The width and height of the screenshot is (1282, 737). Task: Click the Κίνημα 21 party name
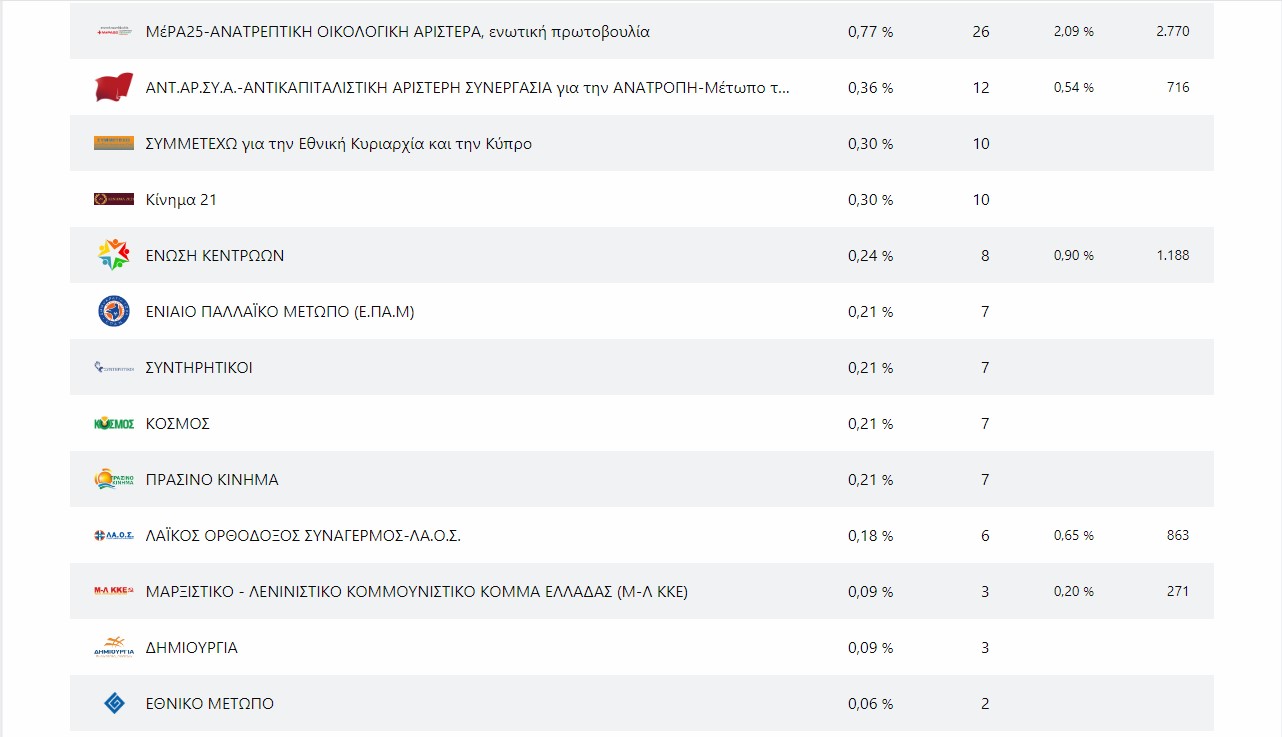181,200
